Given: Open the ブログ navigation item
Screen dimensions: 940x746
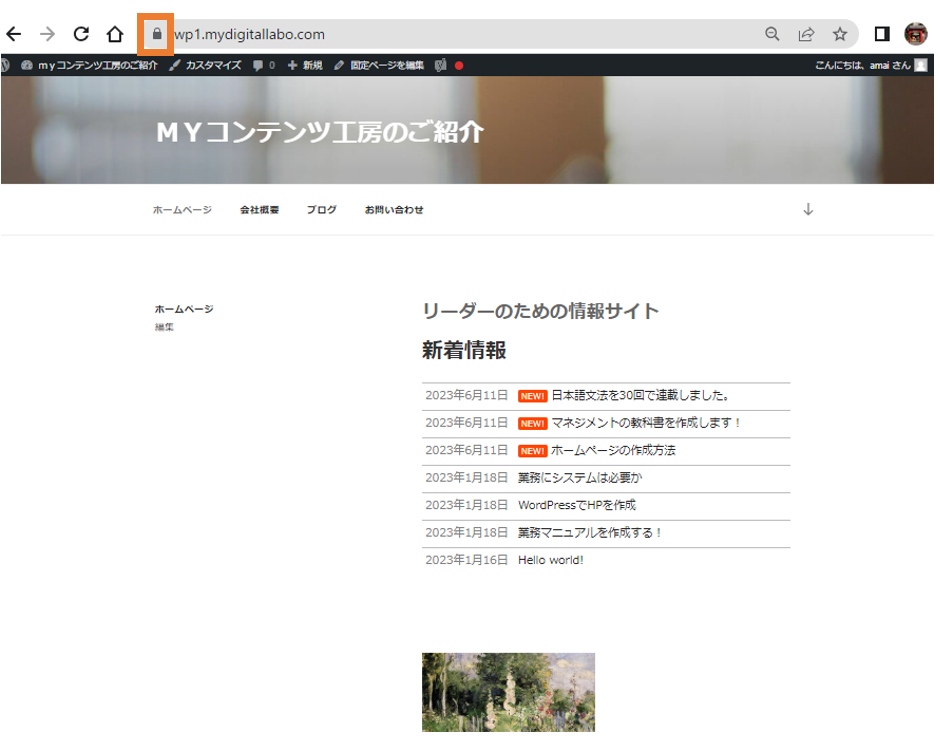Looking at the screenshot, I should (321, 210).
